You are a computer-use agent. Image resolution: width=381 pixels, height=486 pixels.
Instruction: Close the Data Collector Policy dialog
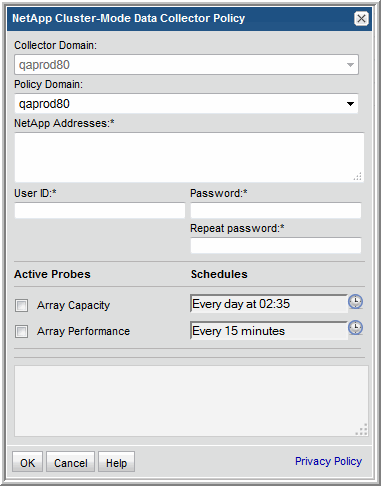361,19
